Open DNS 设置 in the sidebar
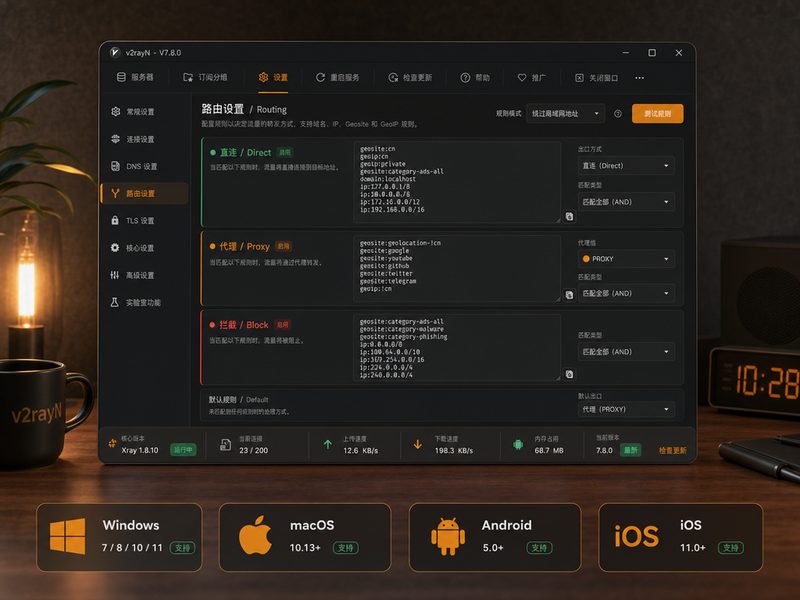The width and height of the screenshot is (800, 600). (x=144, y=166)
